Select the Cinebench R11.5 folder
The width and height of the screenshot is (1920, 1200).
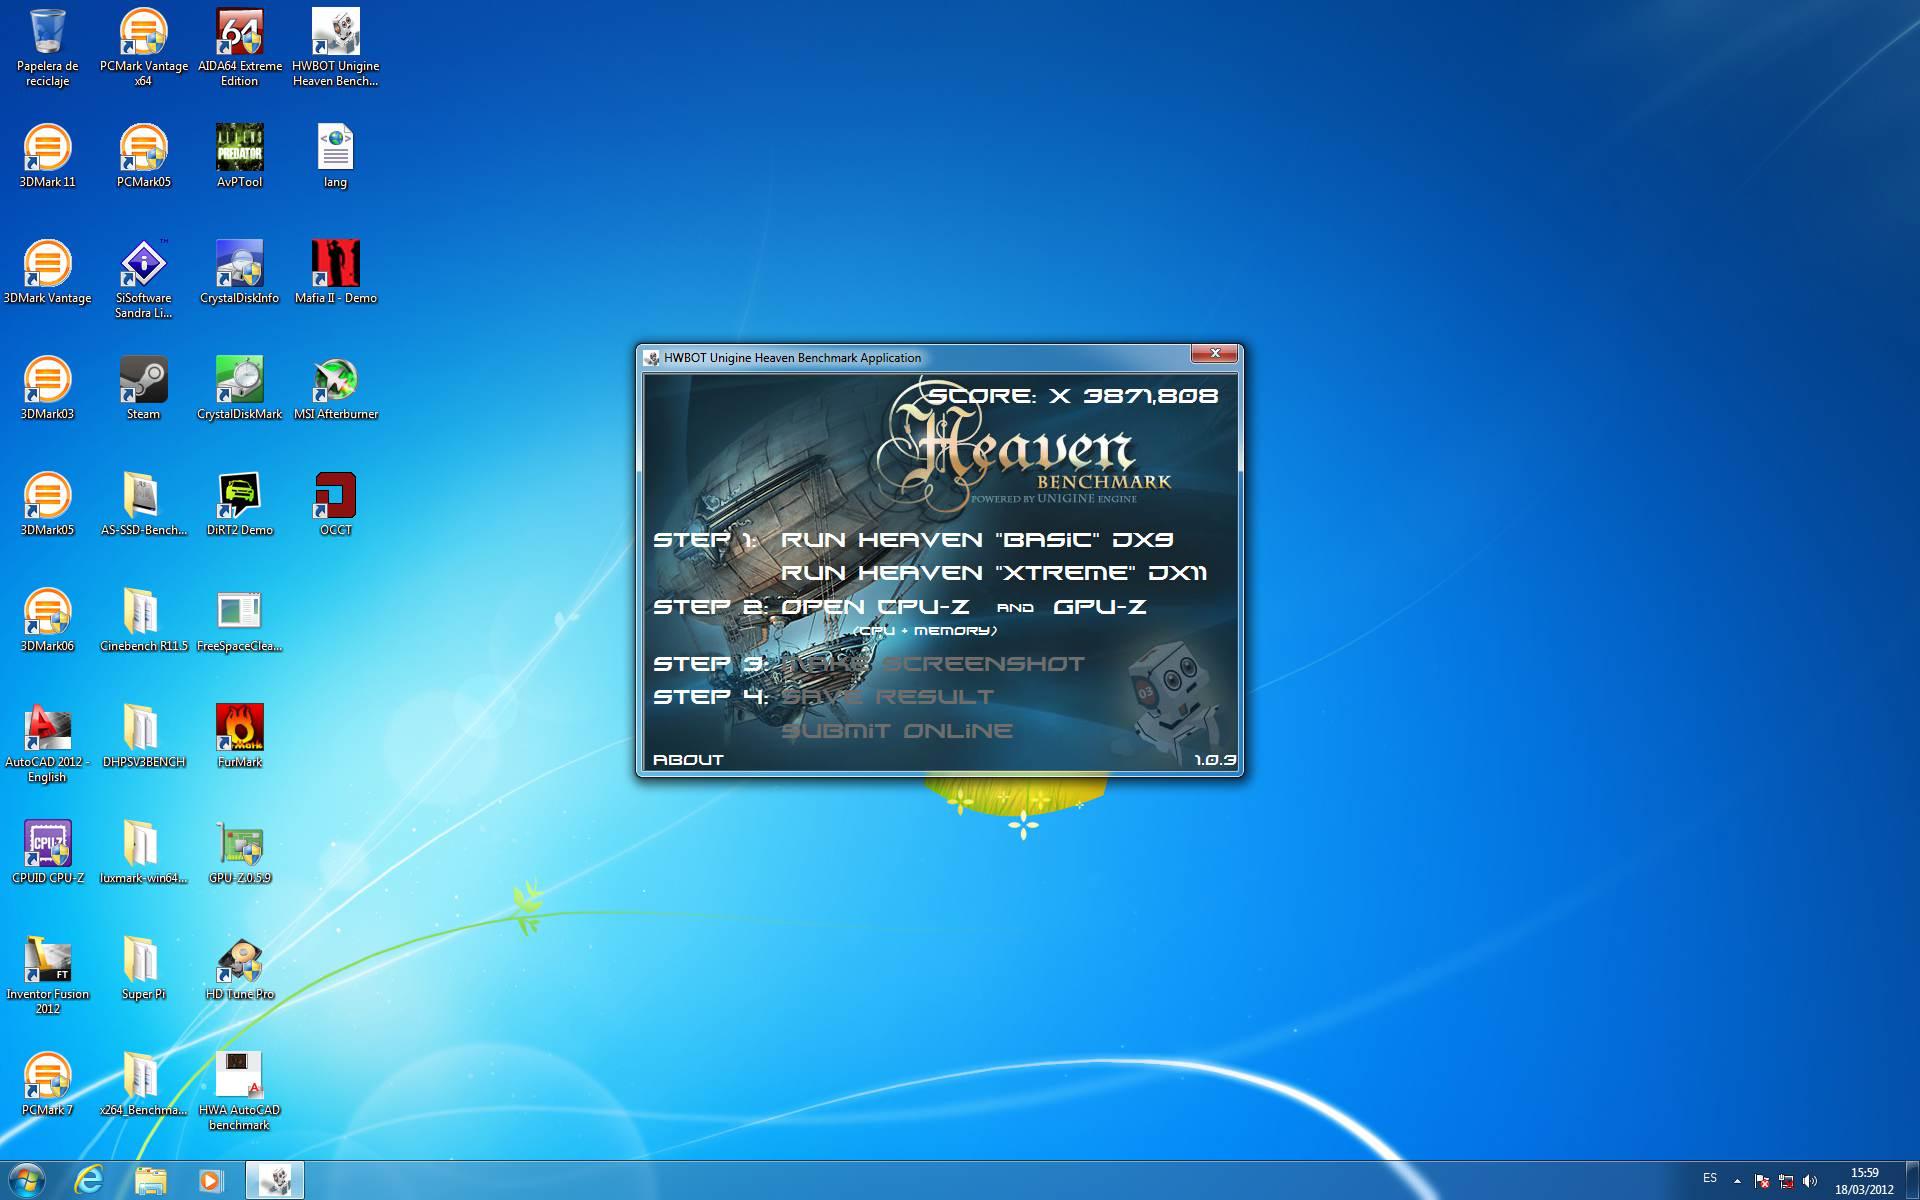pyautogui.click(x=144, y=620)
